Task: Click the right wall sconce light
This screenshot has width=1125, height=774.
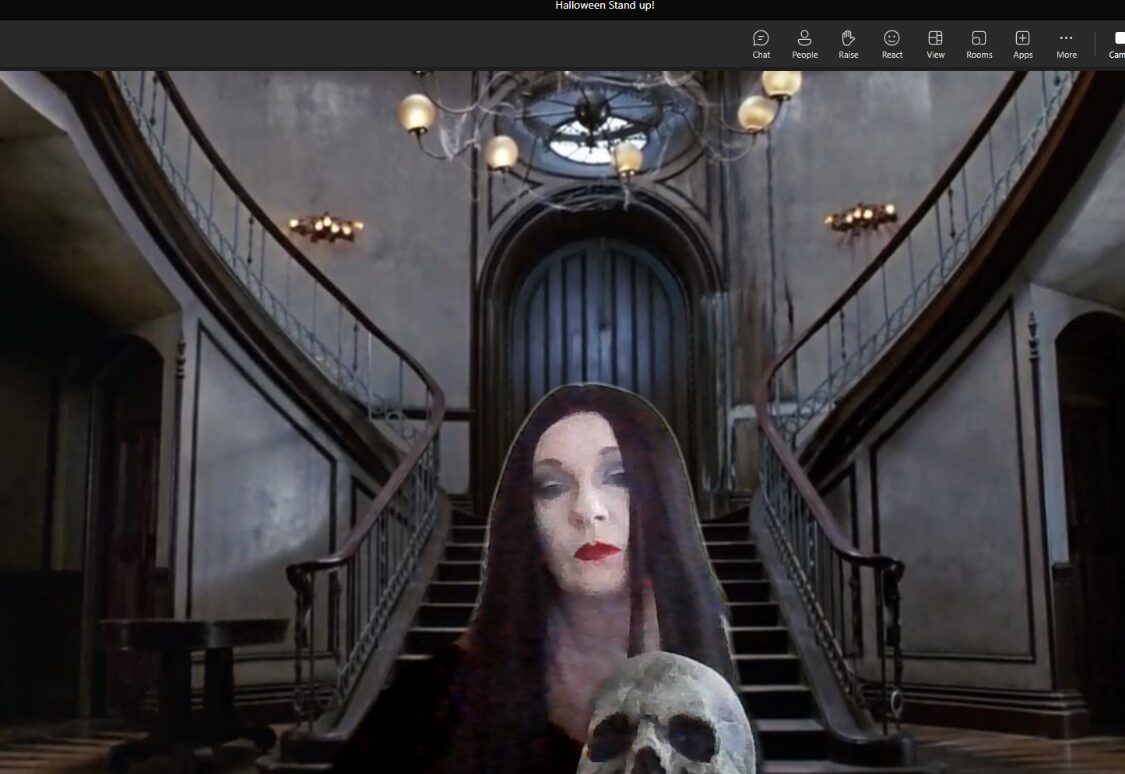Action: pos(861,217)
